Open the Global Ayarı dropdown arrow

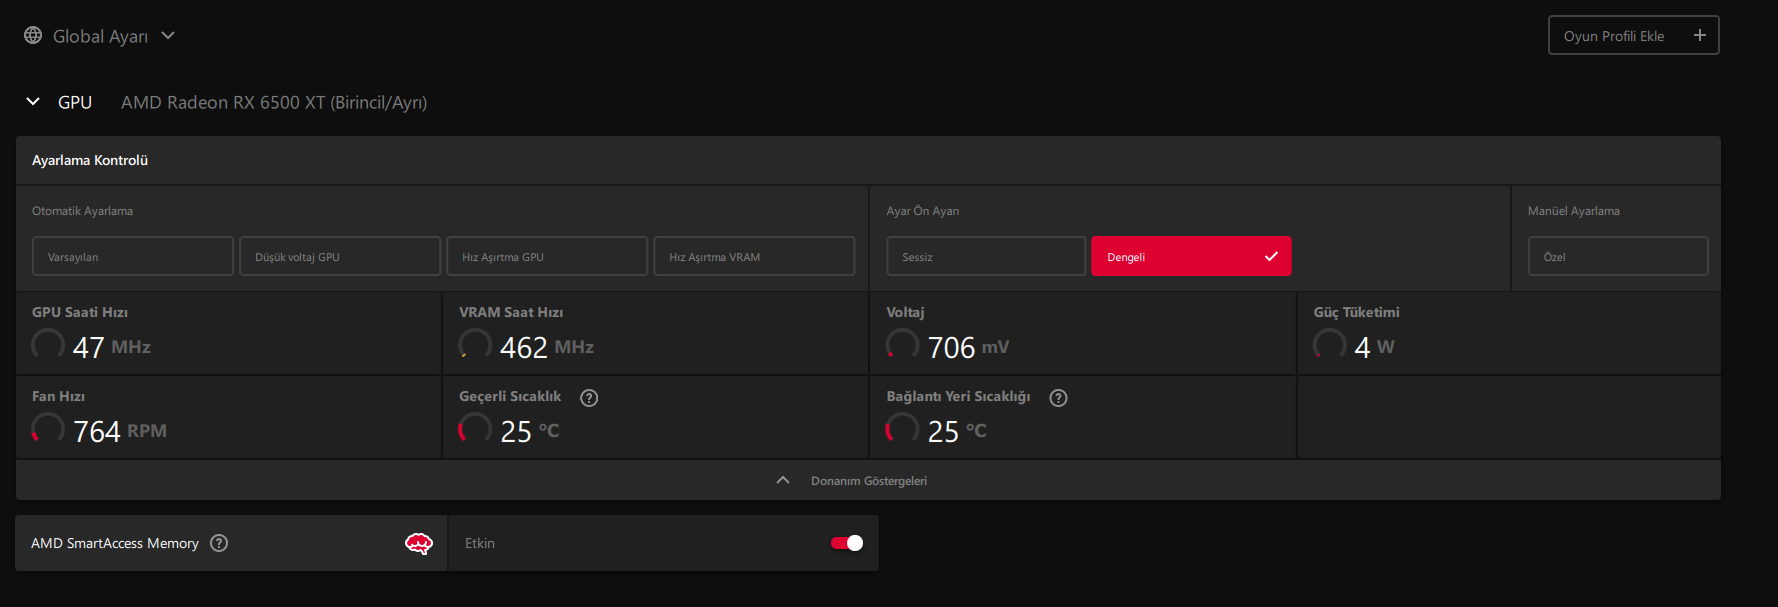pos(168,35)
